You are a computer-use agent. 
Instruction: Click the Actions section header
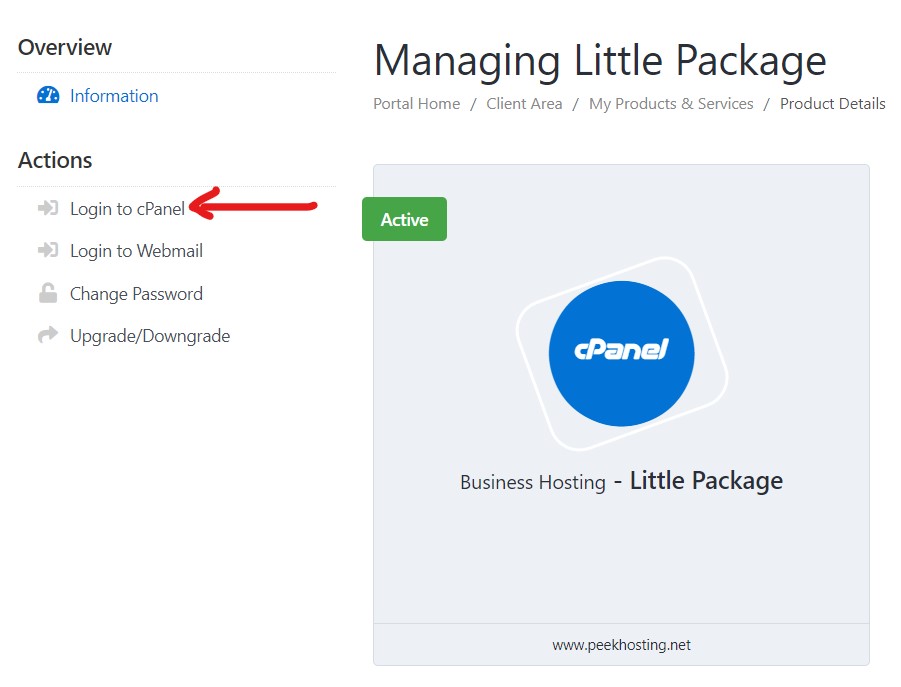point(55,160)
